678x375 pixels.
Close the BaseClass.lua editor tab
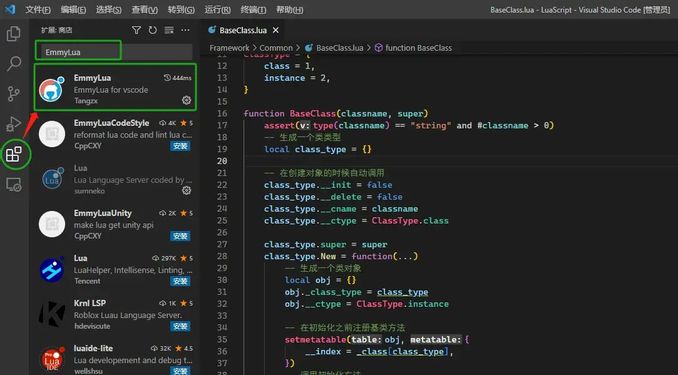[275, 30]
